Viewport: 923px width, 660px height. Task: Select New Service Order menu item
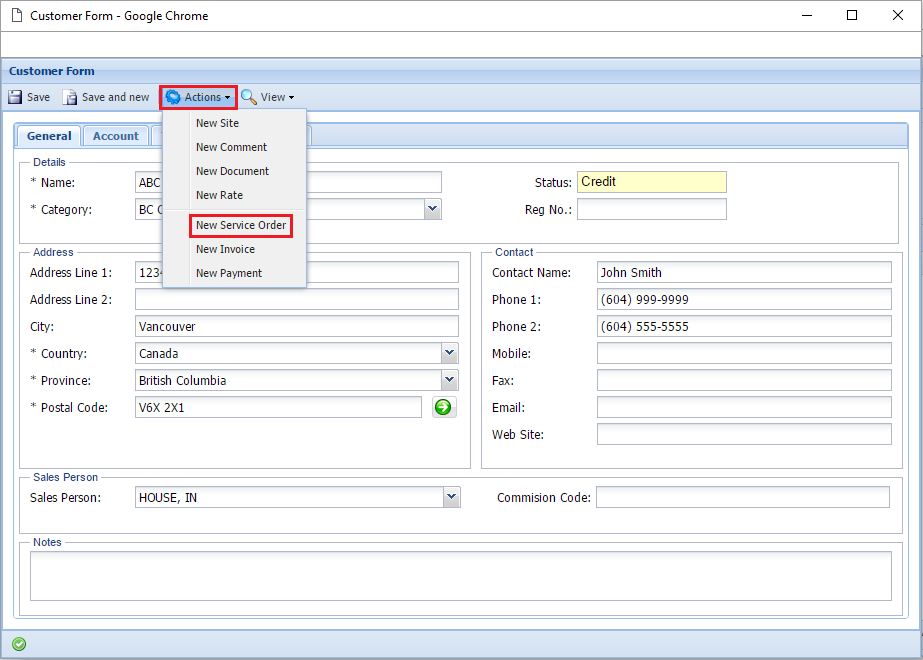(x=241, y=225)
